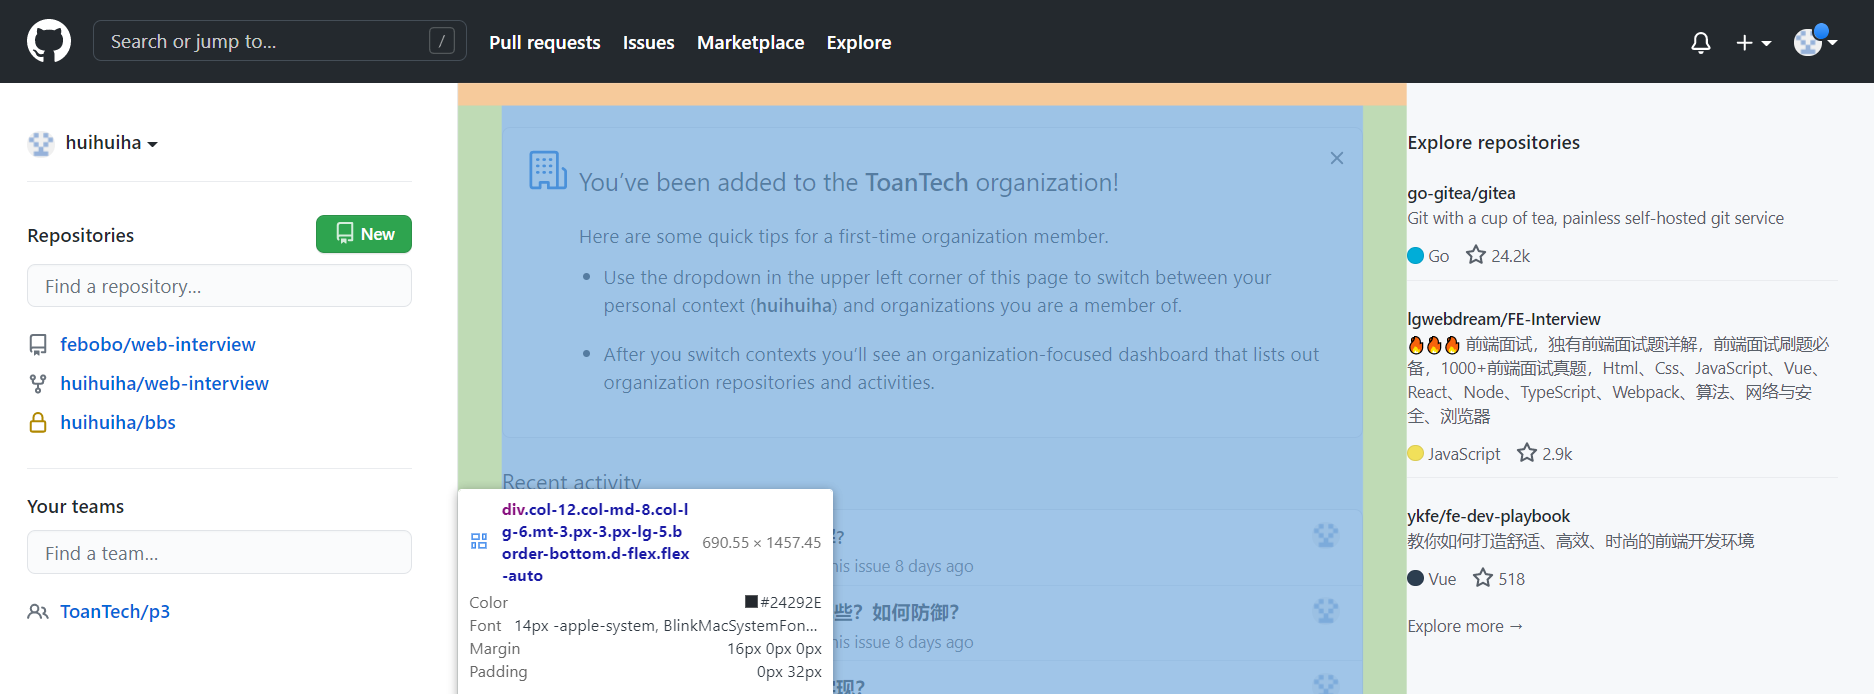Image resolution: width=1874 pixels, height=694 pixels.
Task: Open the Marketplace nav item
Action: click(750, 43)
